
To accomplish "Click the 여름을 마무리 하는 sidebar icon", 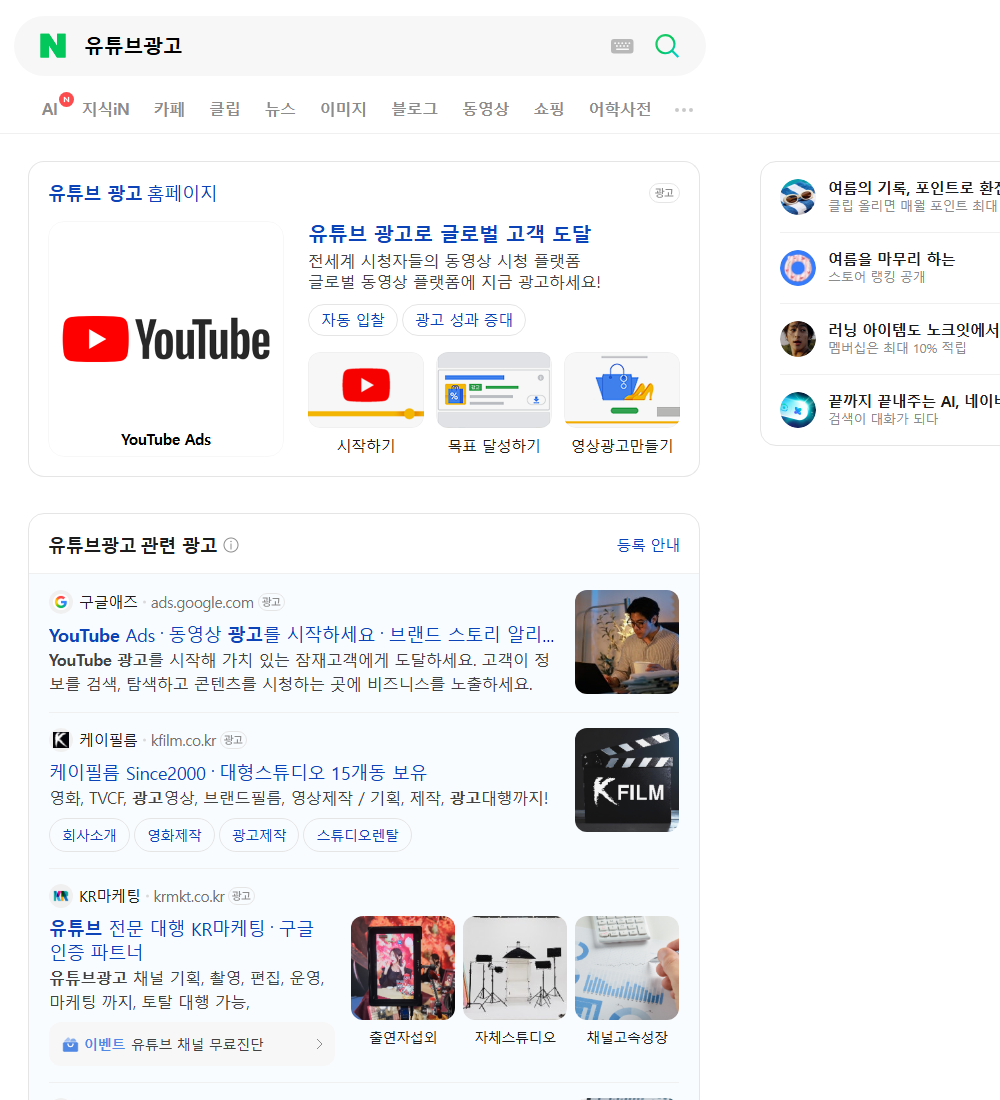I will click(798, 267).
